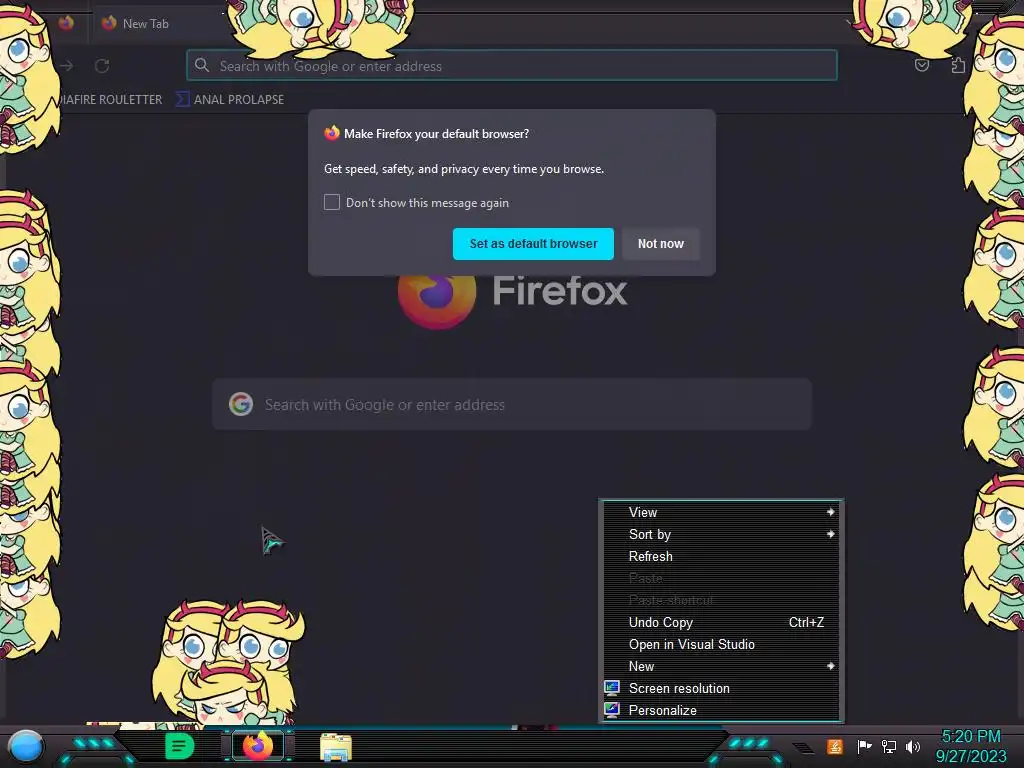Click the Screen resolution monitor icon
Screen dimensions: 1024x768
pyautogui.click(x=612, y=688)
